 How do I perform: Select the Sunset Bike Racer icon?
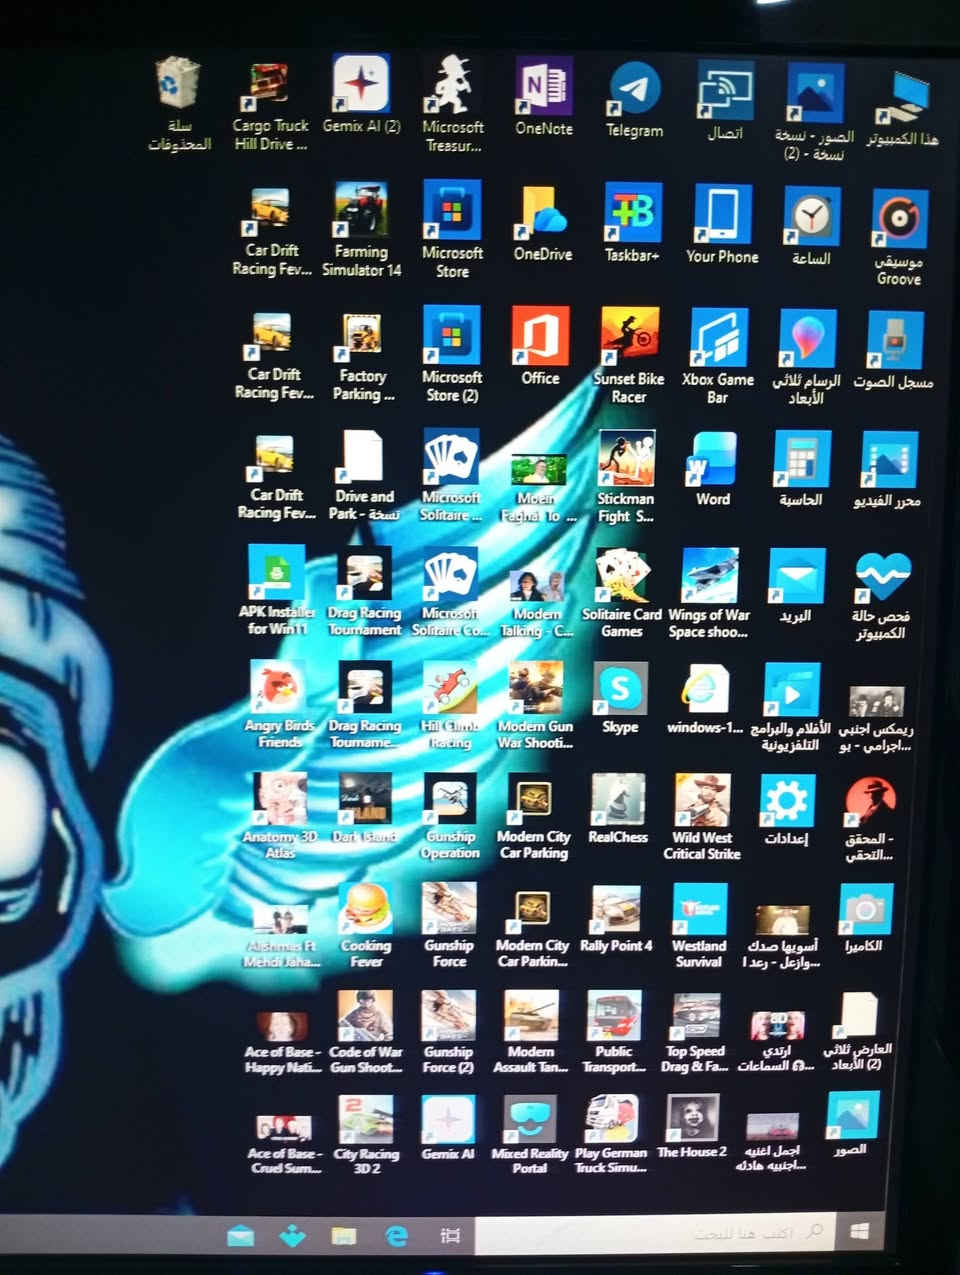[629, 337]
